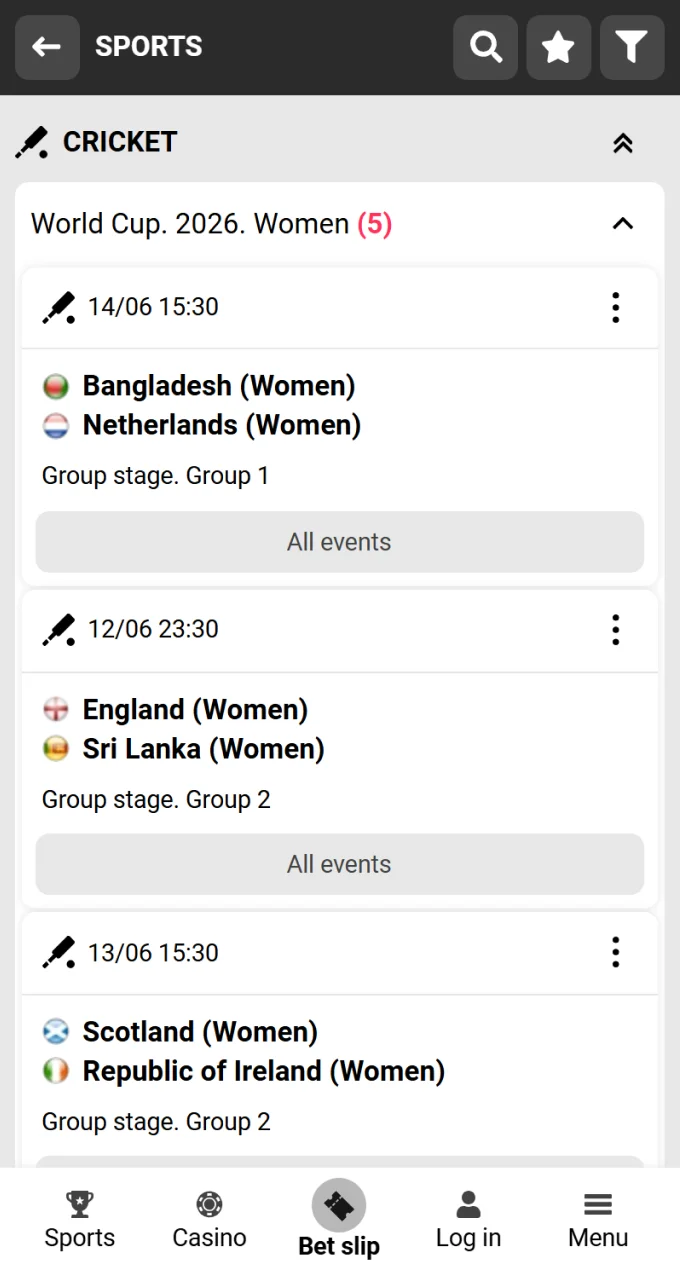The image size is (680, 1280).
Task: Collapse the World Cup 2026 Women list
Action: (623, 224)
